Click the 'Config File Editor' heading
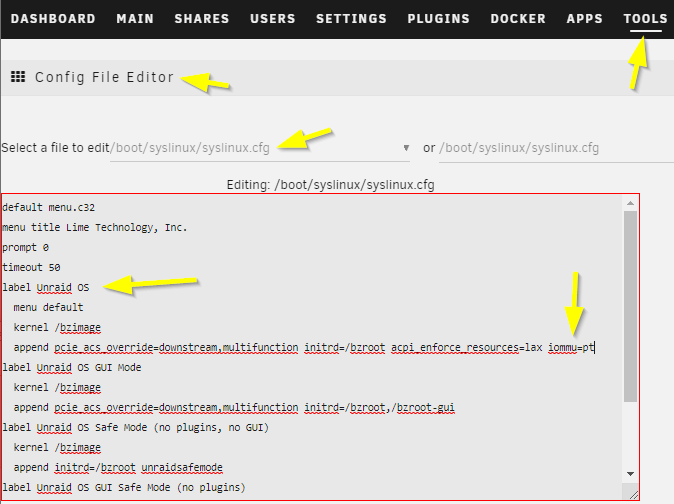The width and height of the screenshot is (674, 504). [104, 77]
